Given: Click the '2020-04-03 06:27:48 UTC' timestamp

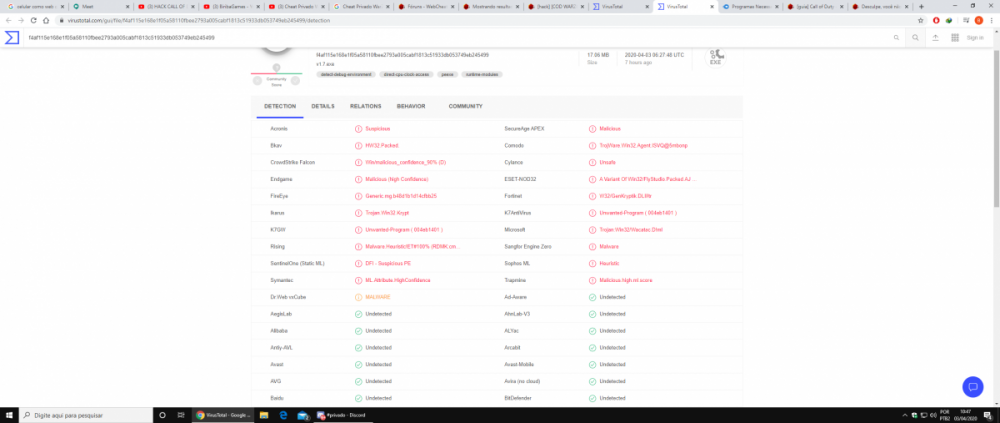Looking at the screenshot, I should (654, 55).
